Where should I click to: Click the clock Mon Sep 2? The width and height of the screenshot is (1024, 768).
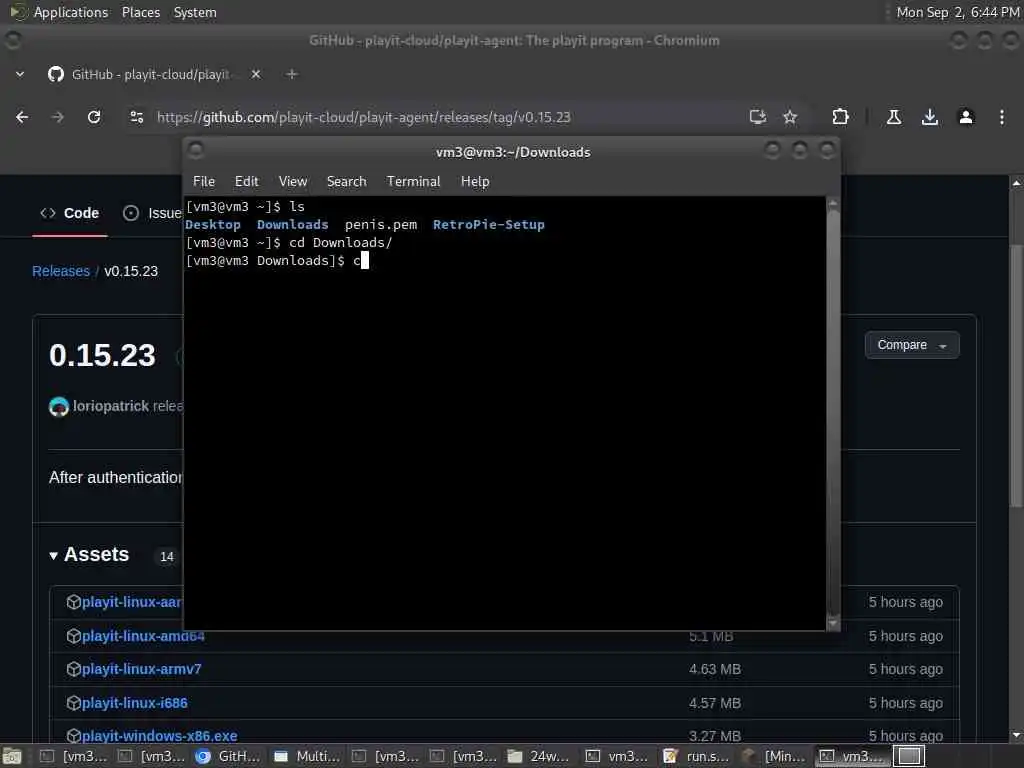pos(957,12)
